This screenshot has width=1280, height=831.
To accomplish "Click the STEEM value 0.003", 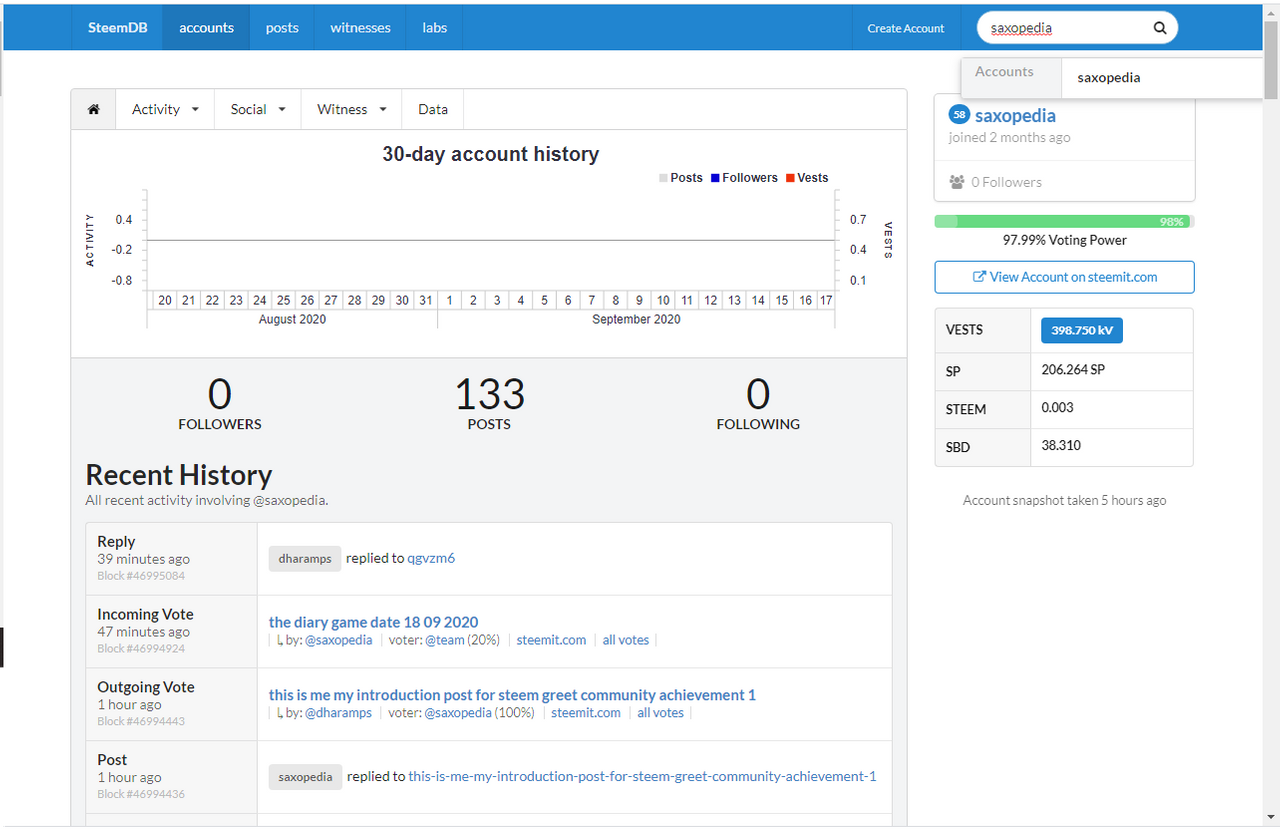I will (1059, 408).
